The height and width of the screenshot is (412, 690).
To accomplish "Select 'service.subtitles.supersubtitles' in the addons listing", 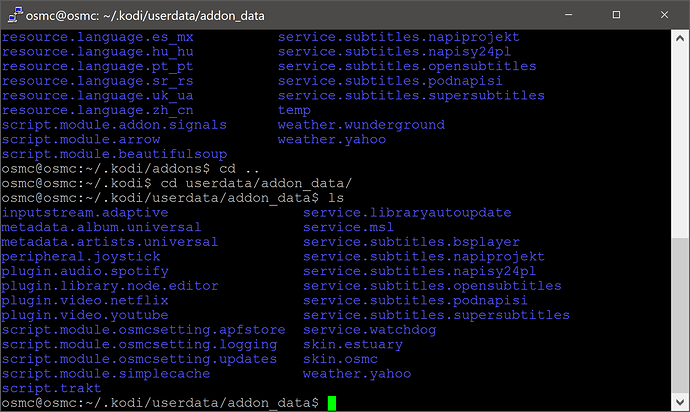I will coord(411,96).
